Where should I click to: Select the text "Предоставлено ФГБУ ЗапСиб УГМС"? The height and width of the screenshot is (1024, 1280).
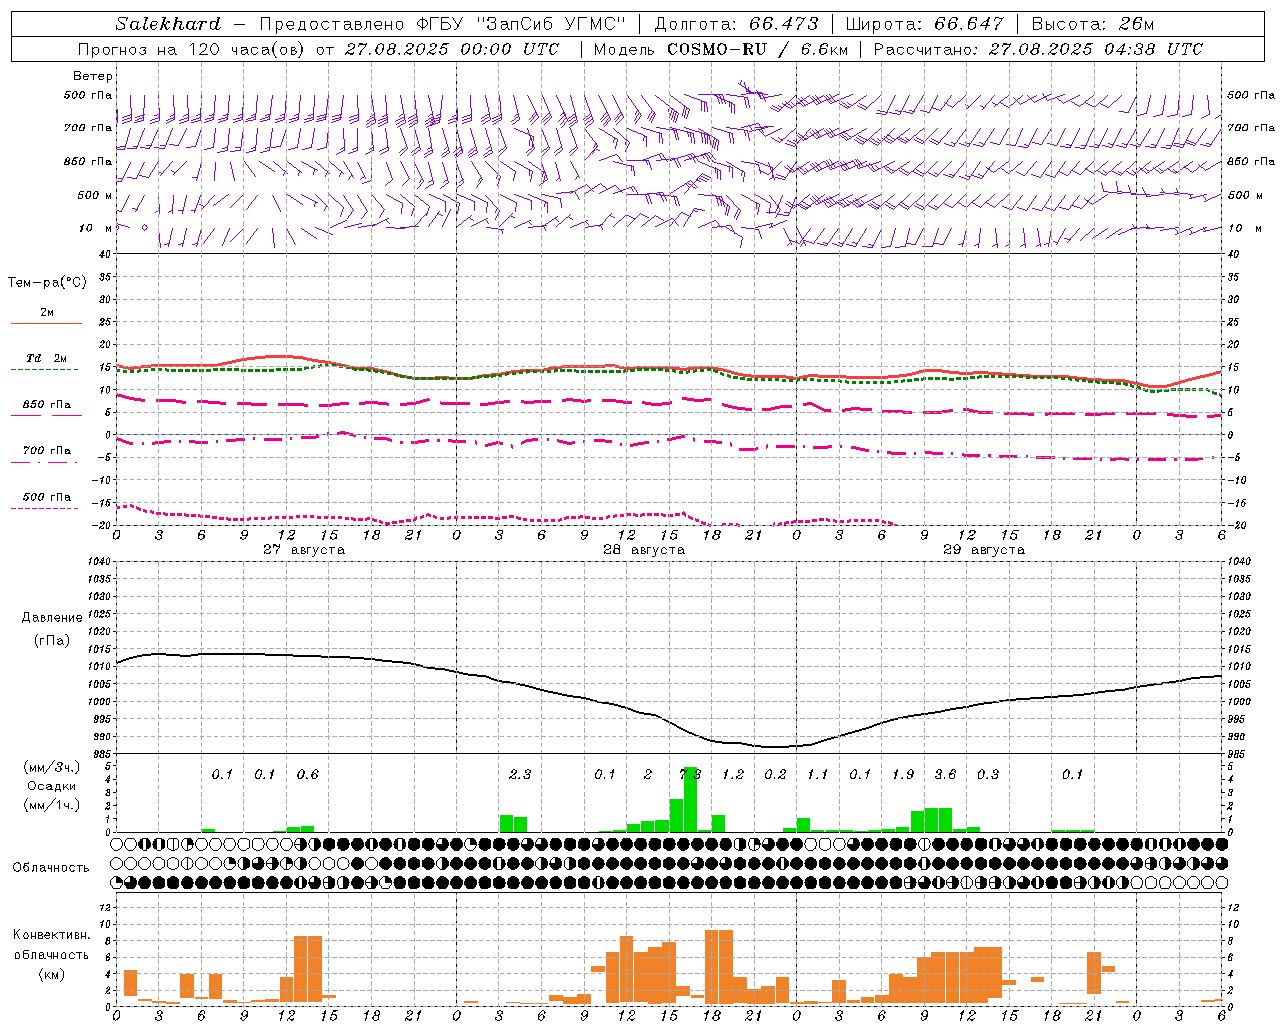(x=443, y=24)
